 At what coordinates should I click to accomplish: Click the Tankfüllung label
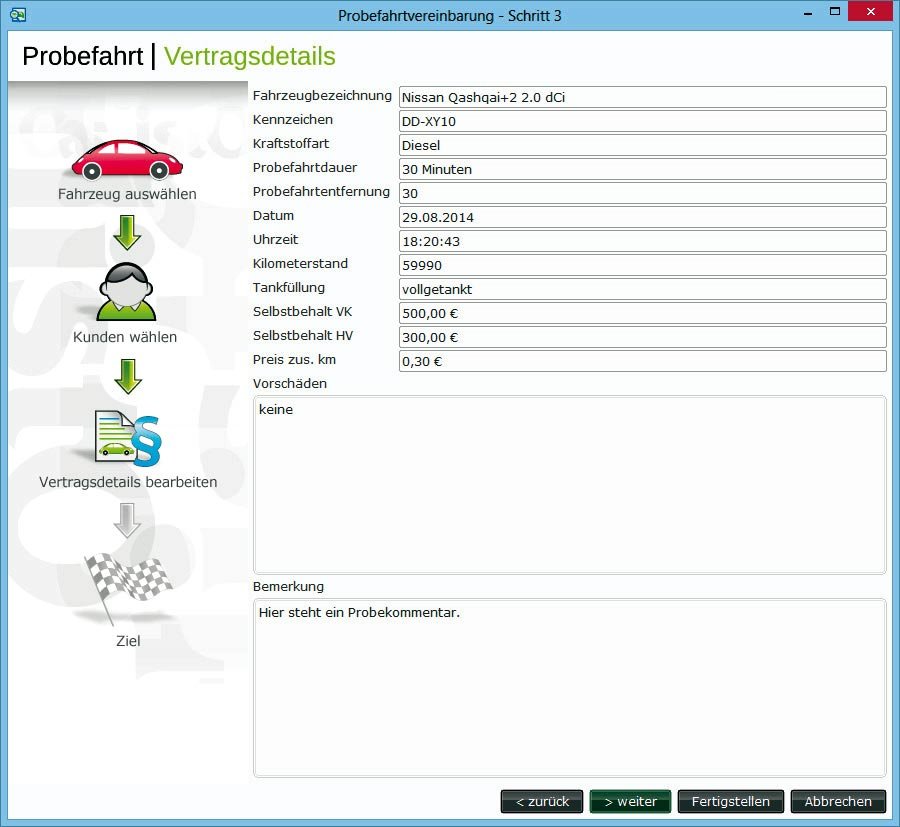(x=289, y=288)
